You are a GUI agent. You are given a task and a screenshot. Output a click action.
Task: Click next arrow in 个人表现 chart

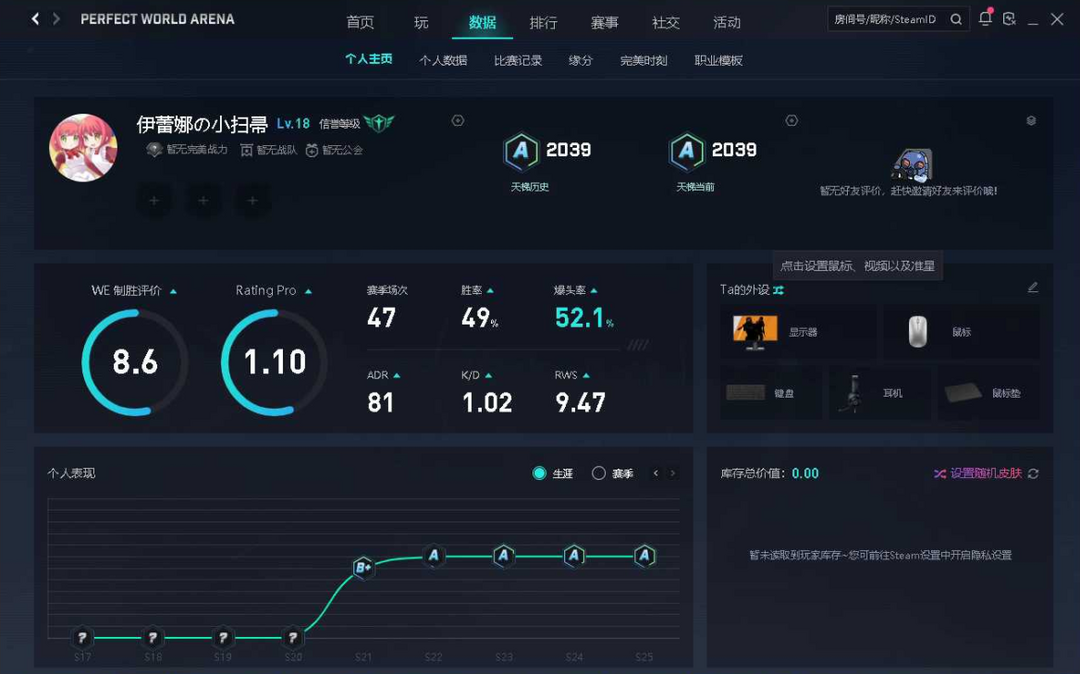click(x=673, y=473)
